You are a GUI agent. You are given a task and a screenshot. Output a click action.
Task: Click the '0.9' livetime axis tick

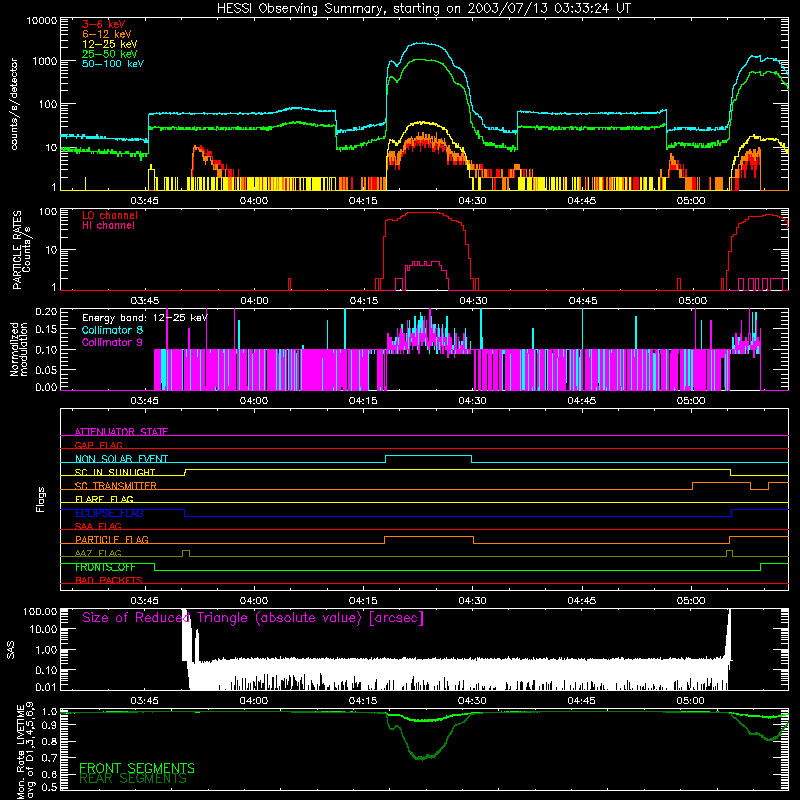coord(49,724)
